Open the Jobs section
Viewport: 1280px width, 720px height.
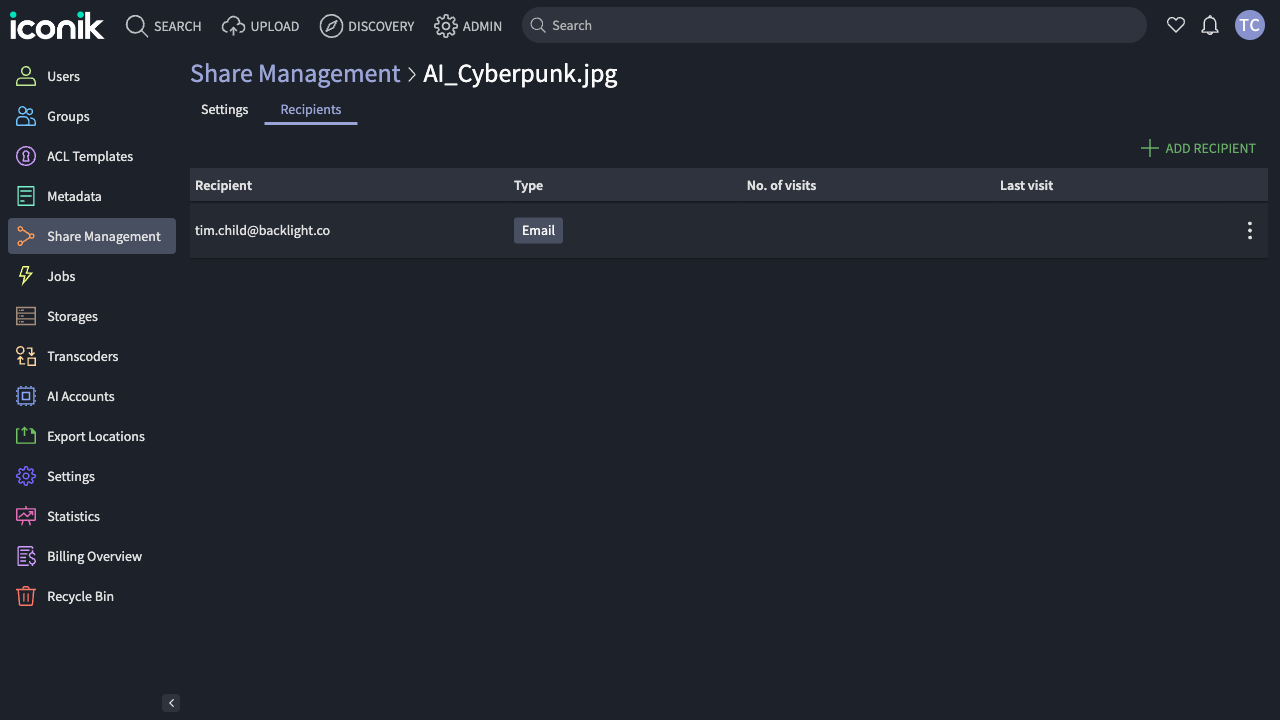[61, 276]
